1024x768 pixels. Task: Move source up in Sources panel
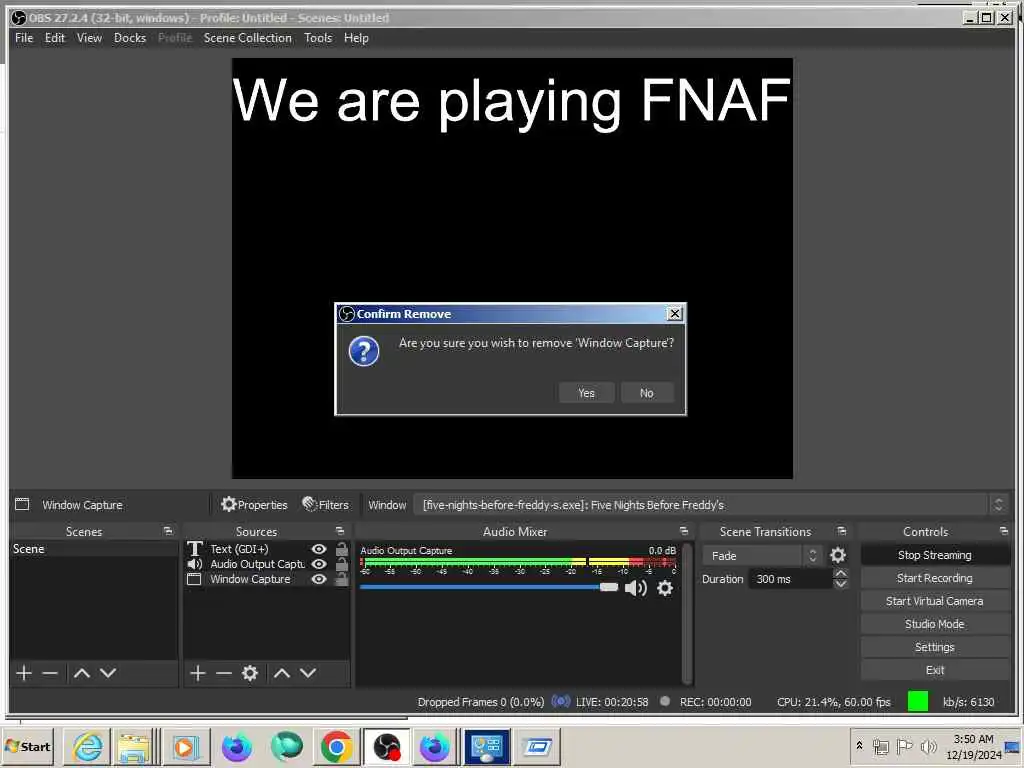pyautogui.click(x=281, y=673)
